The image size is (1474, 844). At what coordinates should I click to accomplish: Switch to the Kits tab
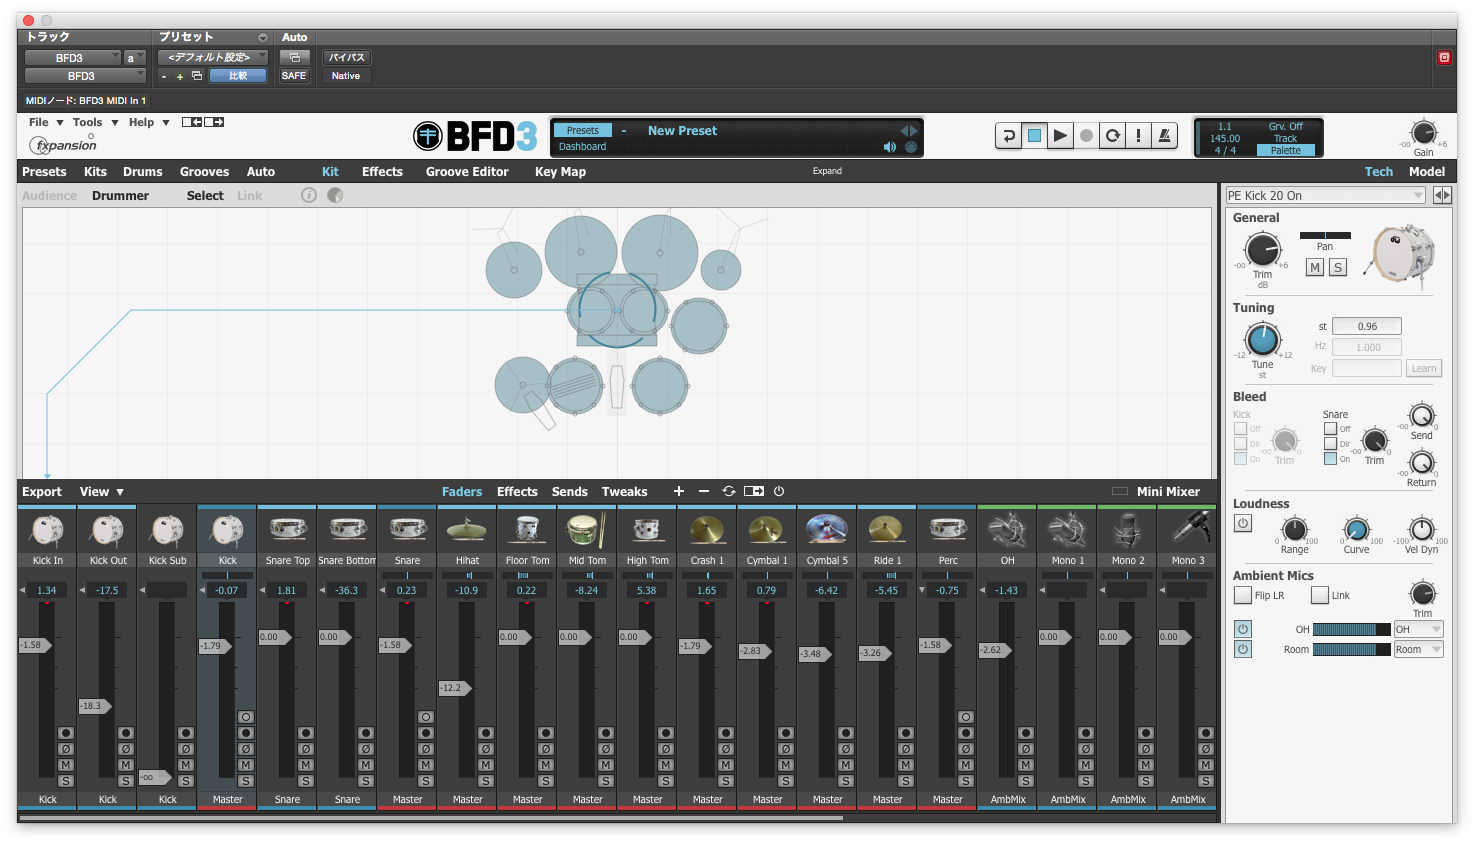(95, 172)
